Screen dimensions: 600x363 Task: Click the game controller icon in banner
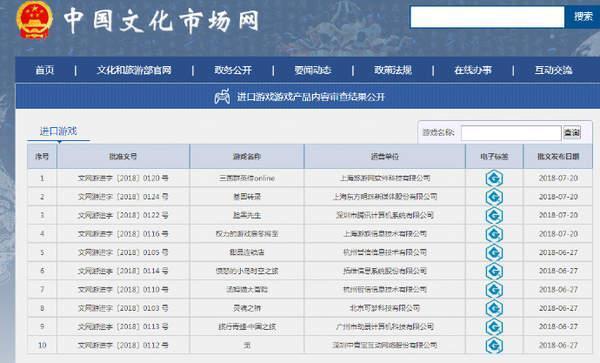[x=222, y=97]
